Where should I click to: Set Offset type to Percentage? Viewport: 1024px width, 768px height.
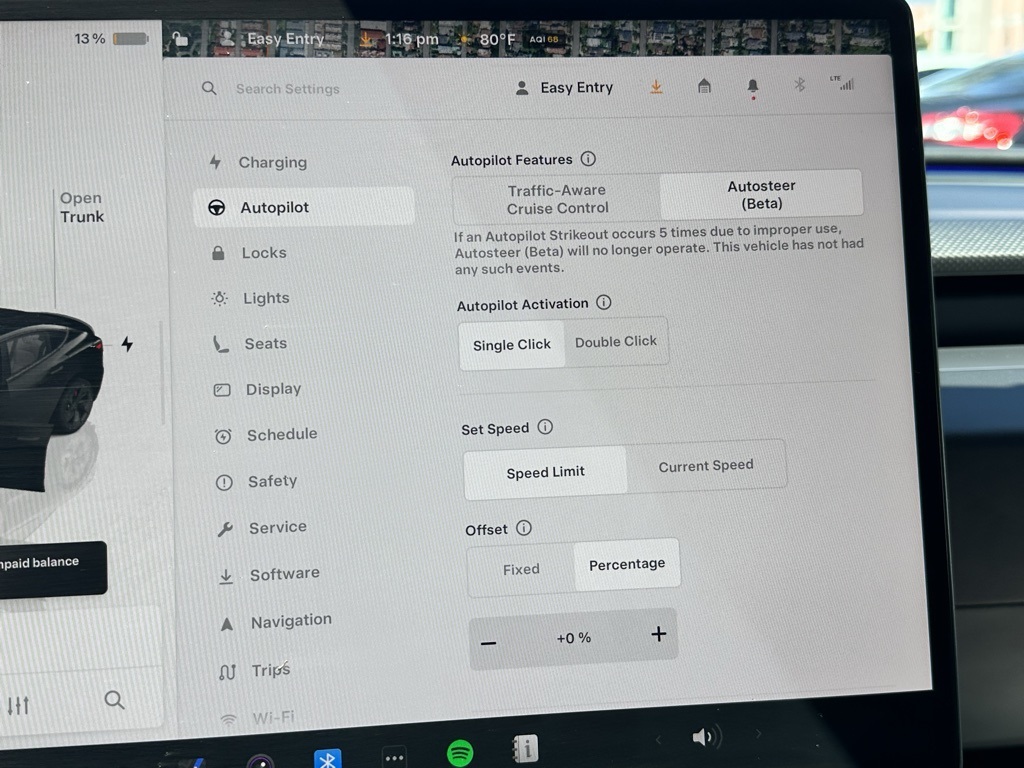(627, 564)
